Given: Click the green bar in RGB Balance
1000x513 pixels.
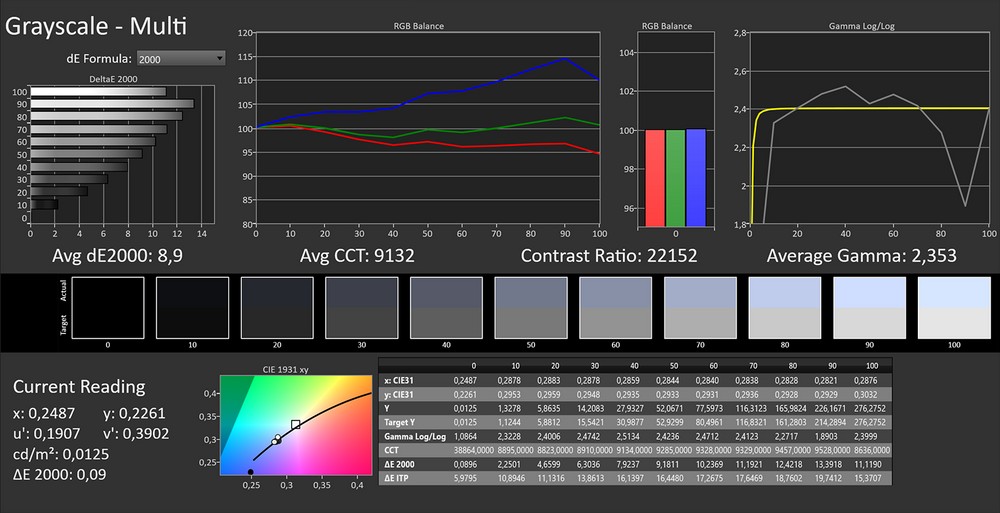Looking at the screenshot, I should point(676,177).
